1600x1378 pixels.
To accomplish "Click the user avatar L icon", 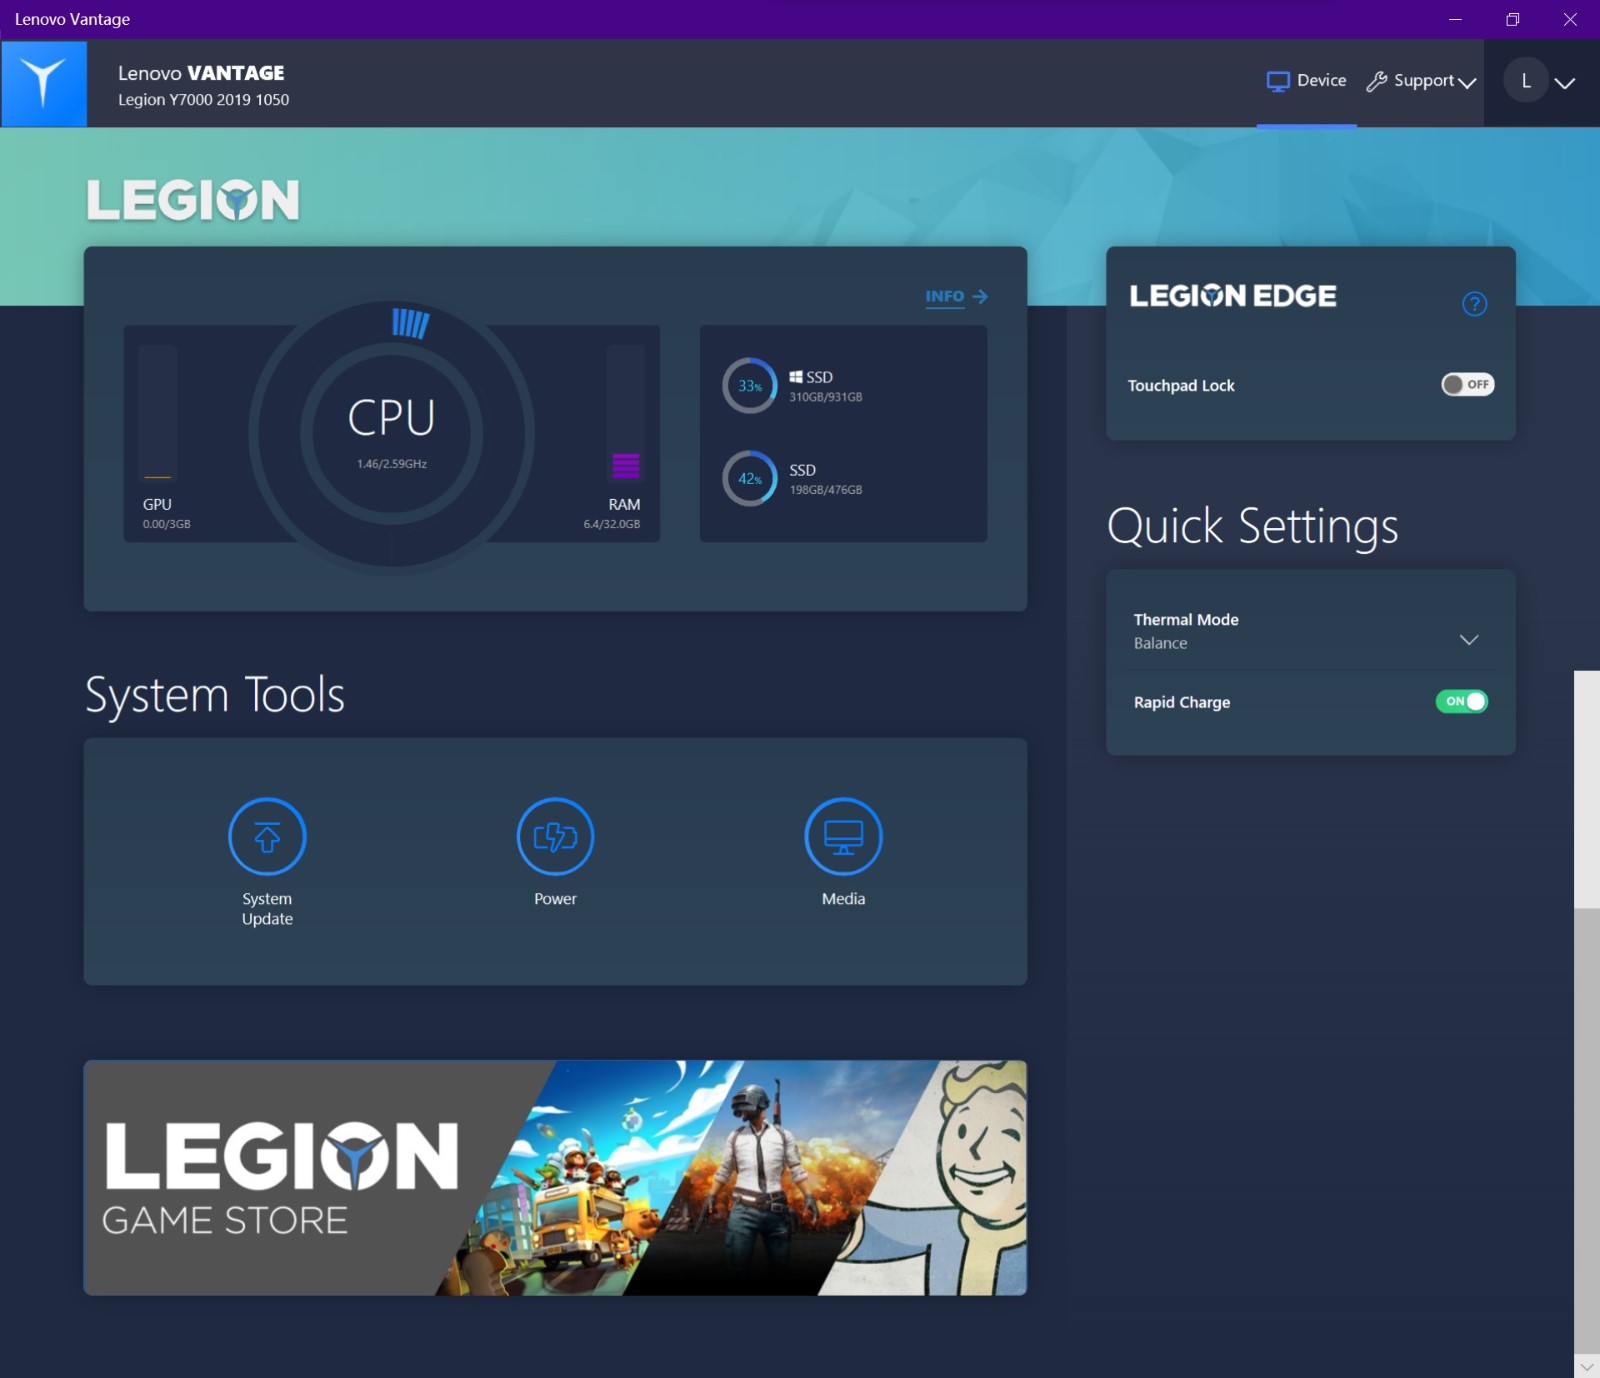I will [1526, 81].
